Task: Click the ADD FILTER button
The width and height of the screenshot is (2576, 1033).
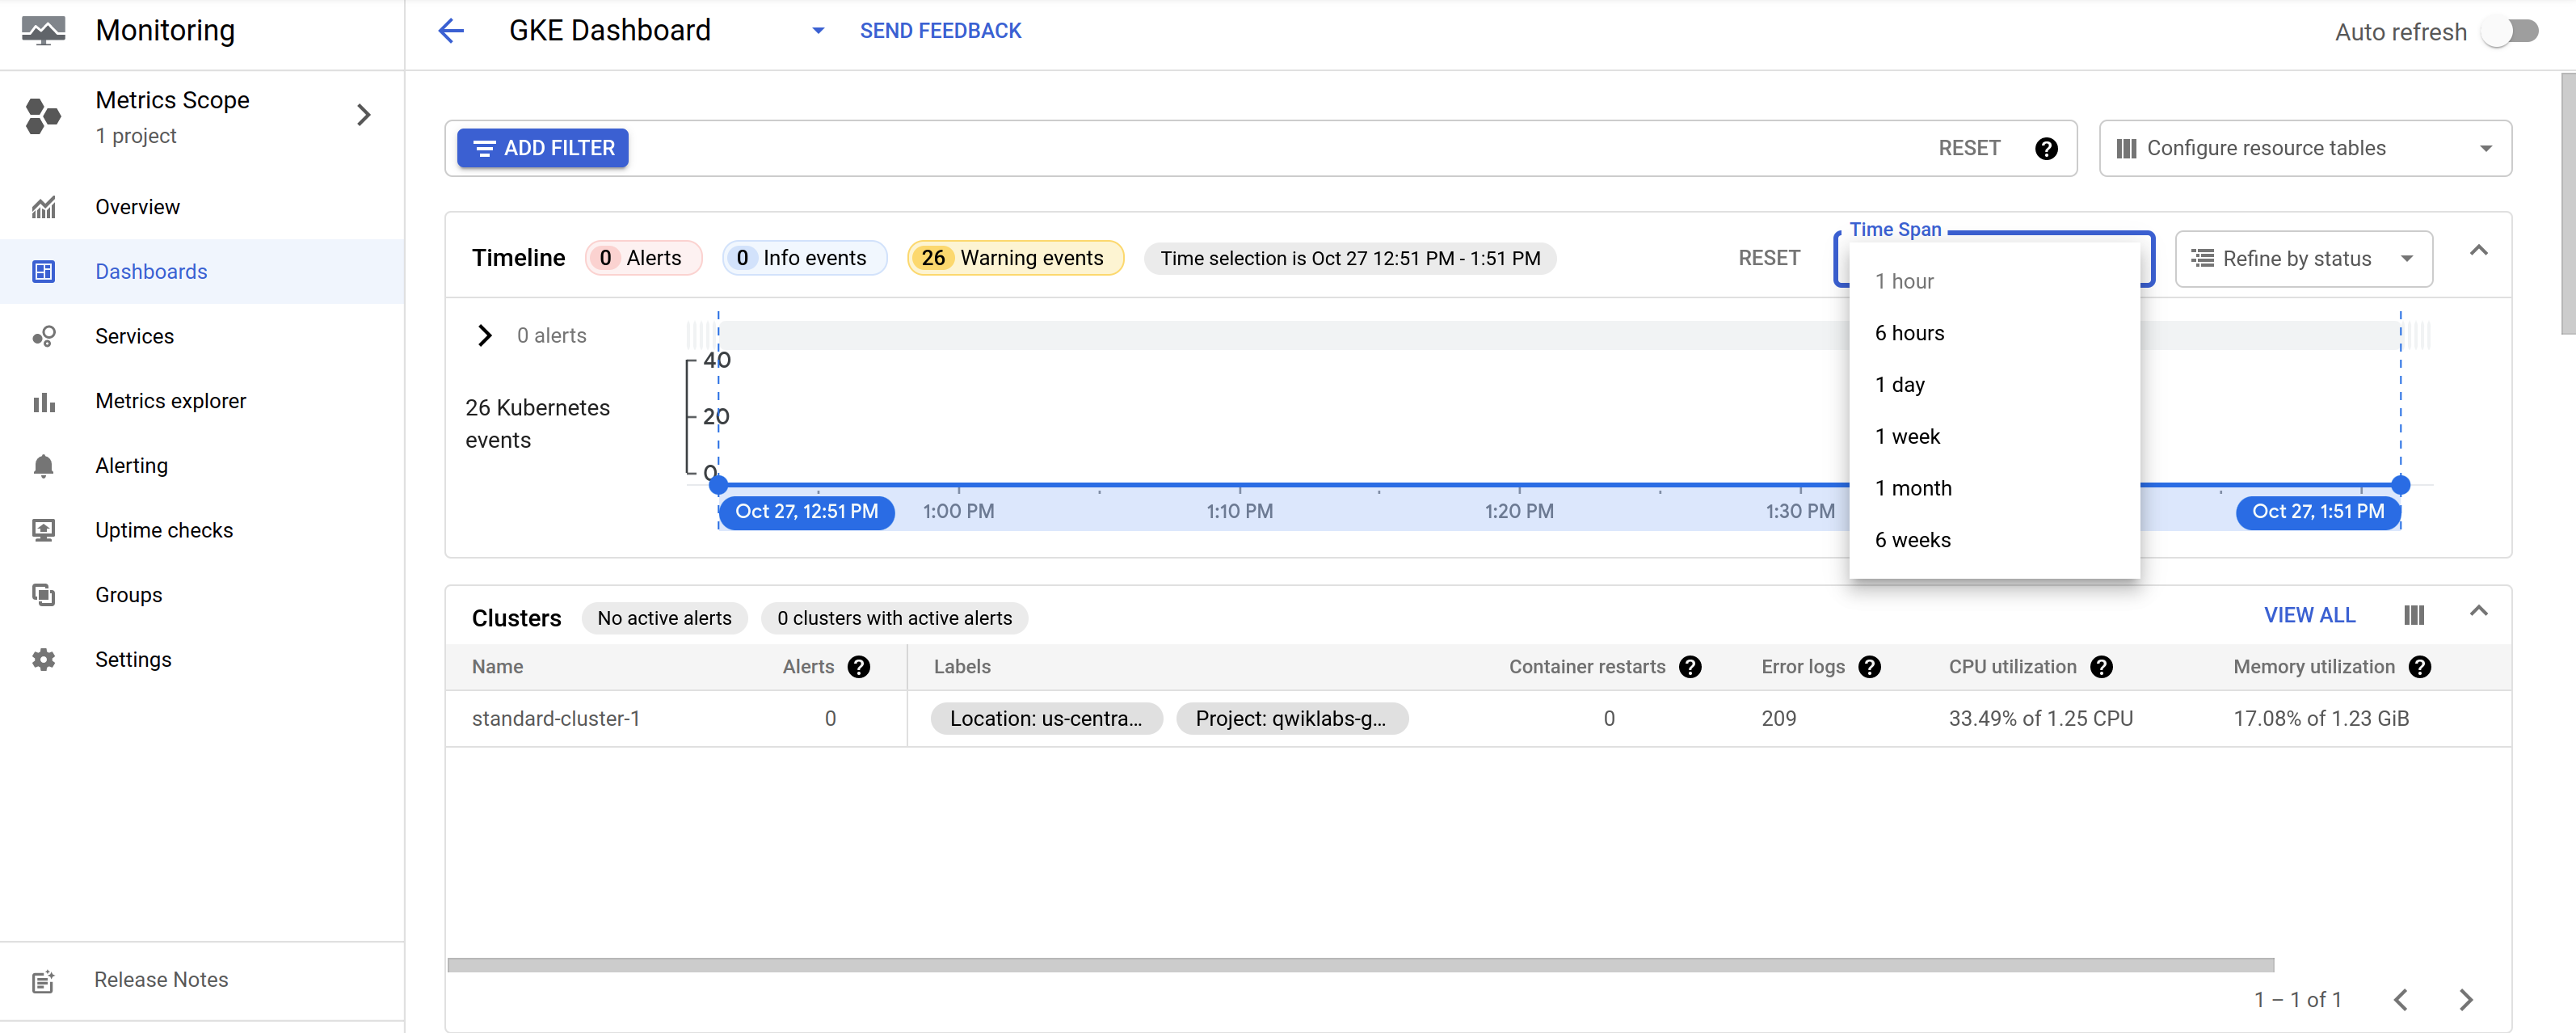Action: (x=543, y=148)
